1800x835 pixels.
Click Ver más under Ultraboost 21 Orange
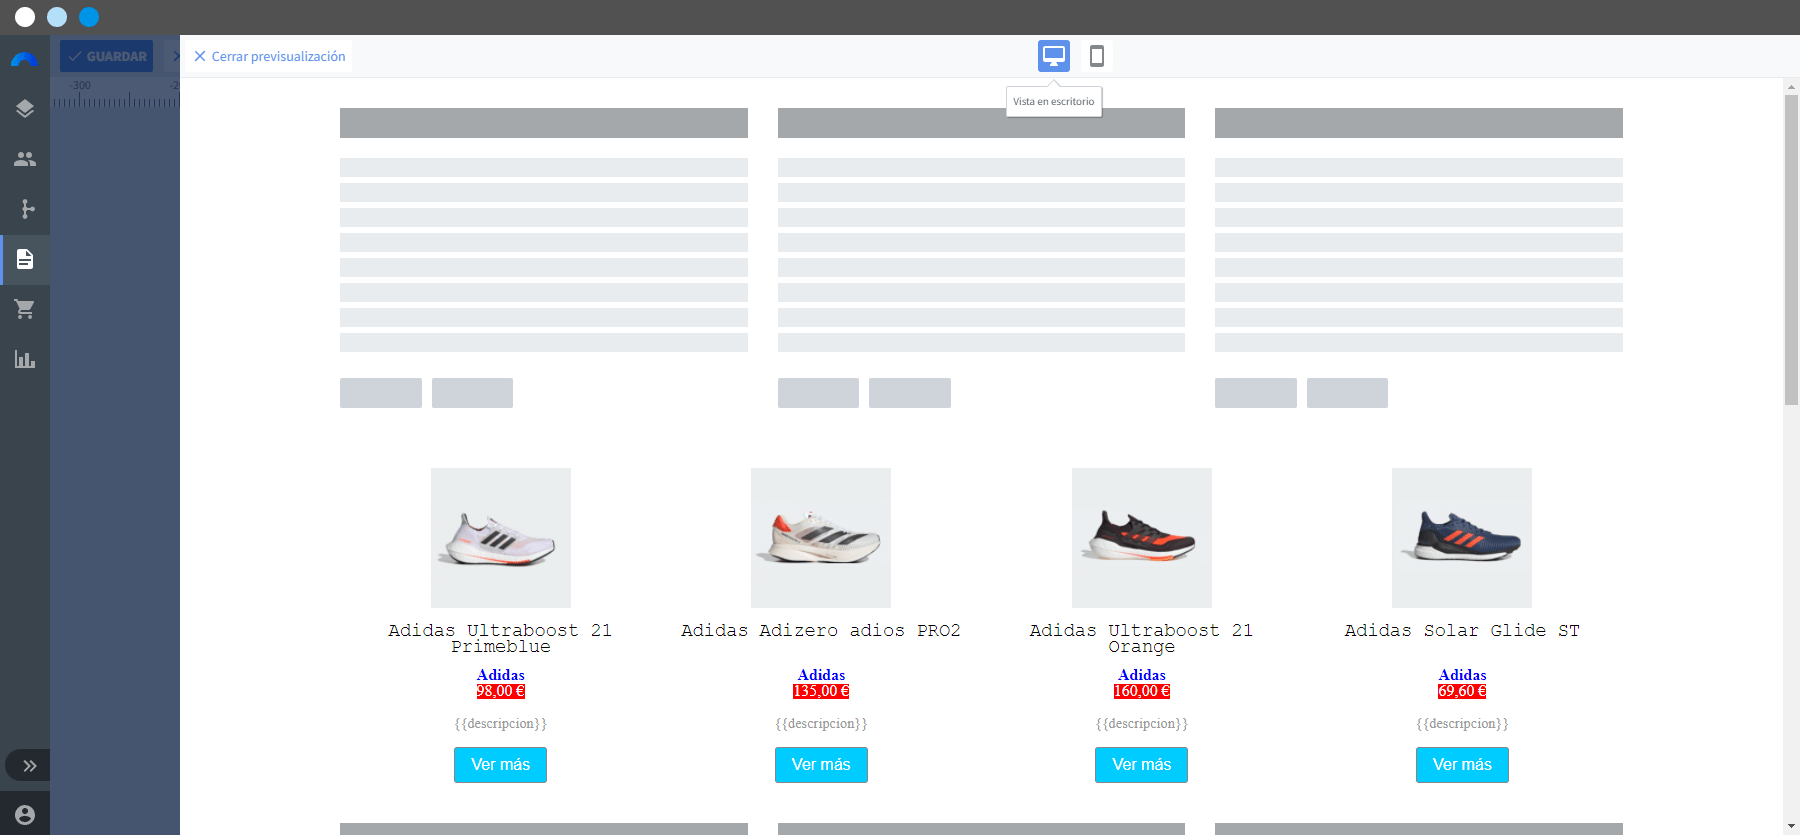point(1142,765)
